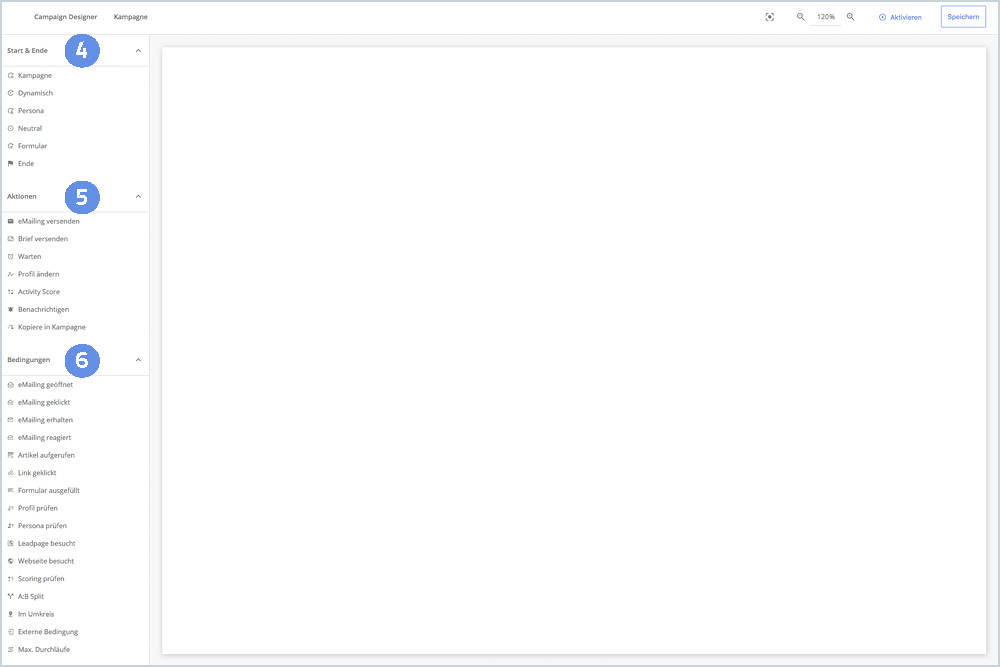Click the Warten clock icon
1000x667 pixels.
(10, 256)
